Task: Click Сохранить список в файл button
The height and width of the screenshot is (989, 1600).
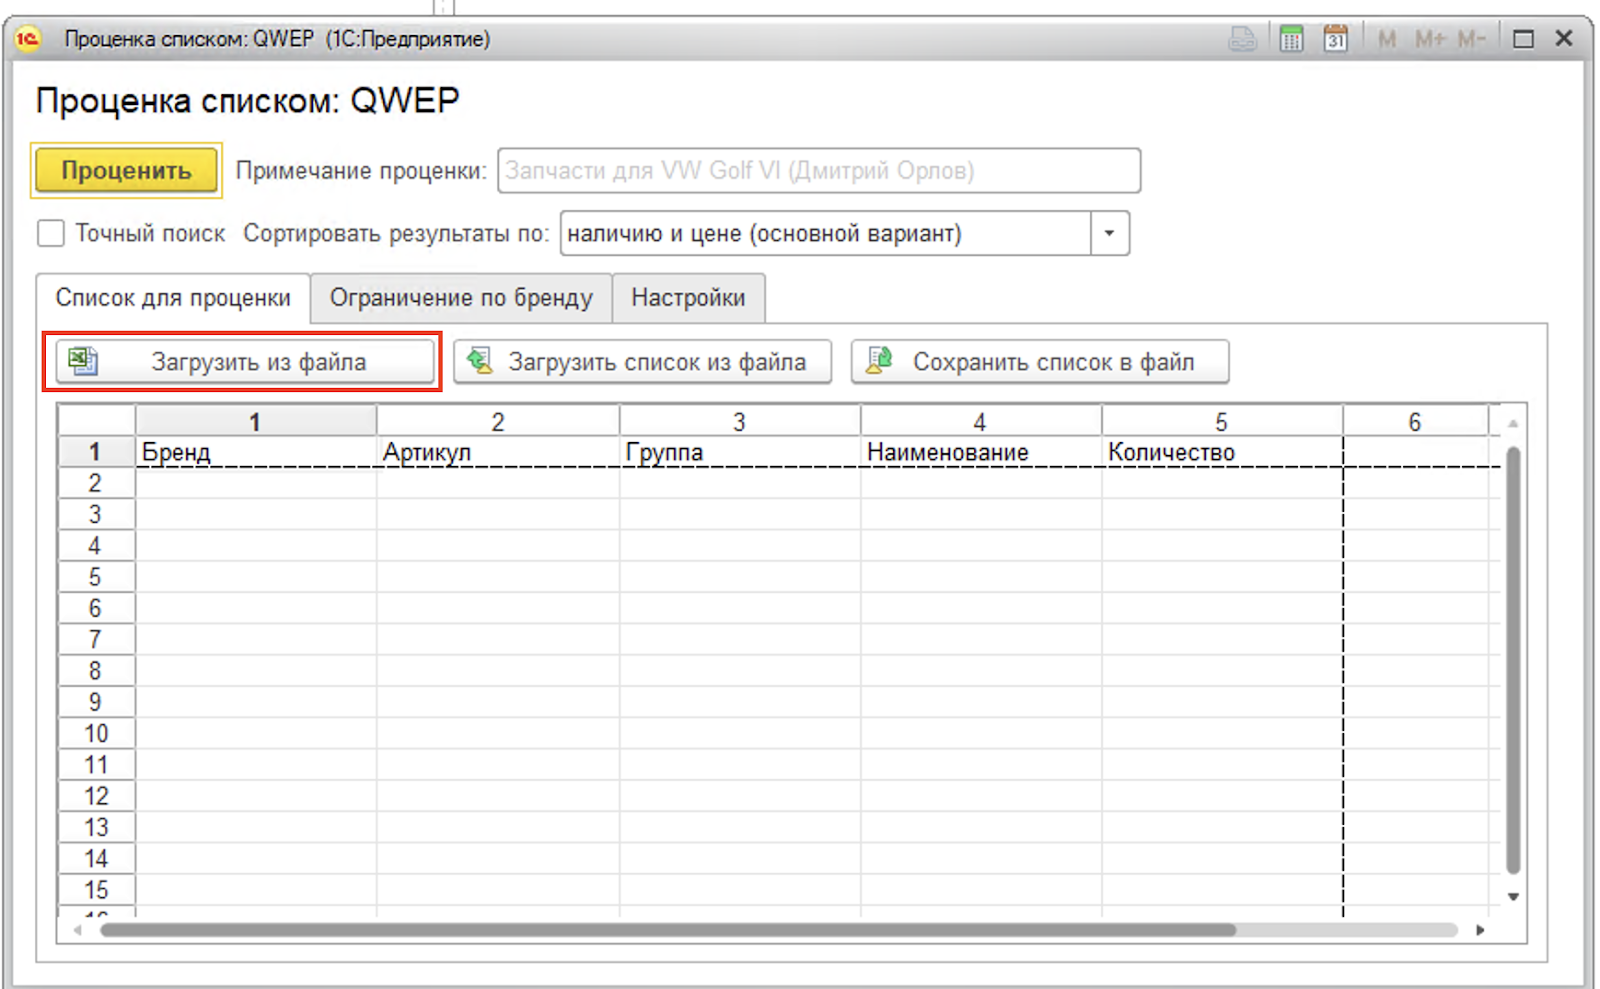Action: (x=1040, y=361)
